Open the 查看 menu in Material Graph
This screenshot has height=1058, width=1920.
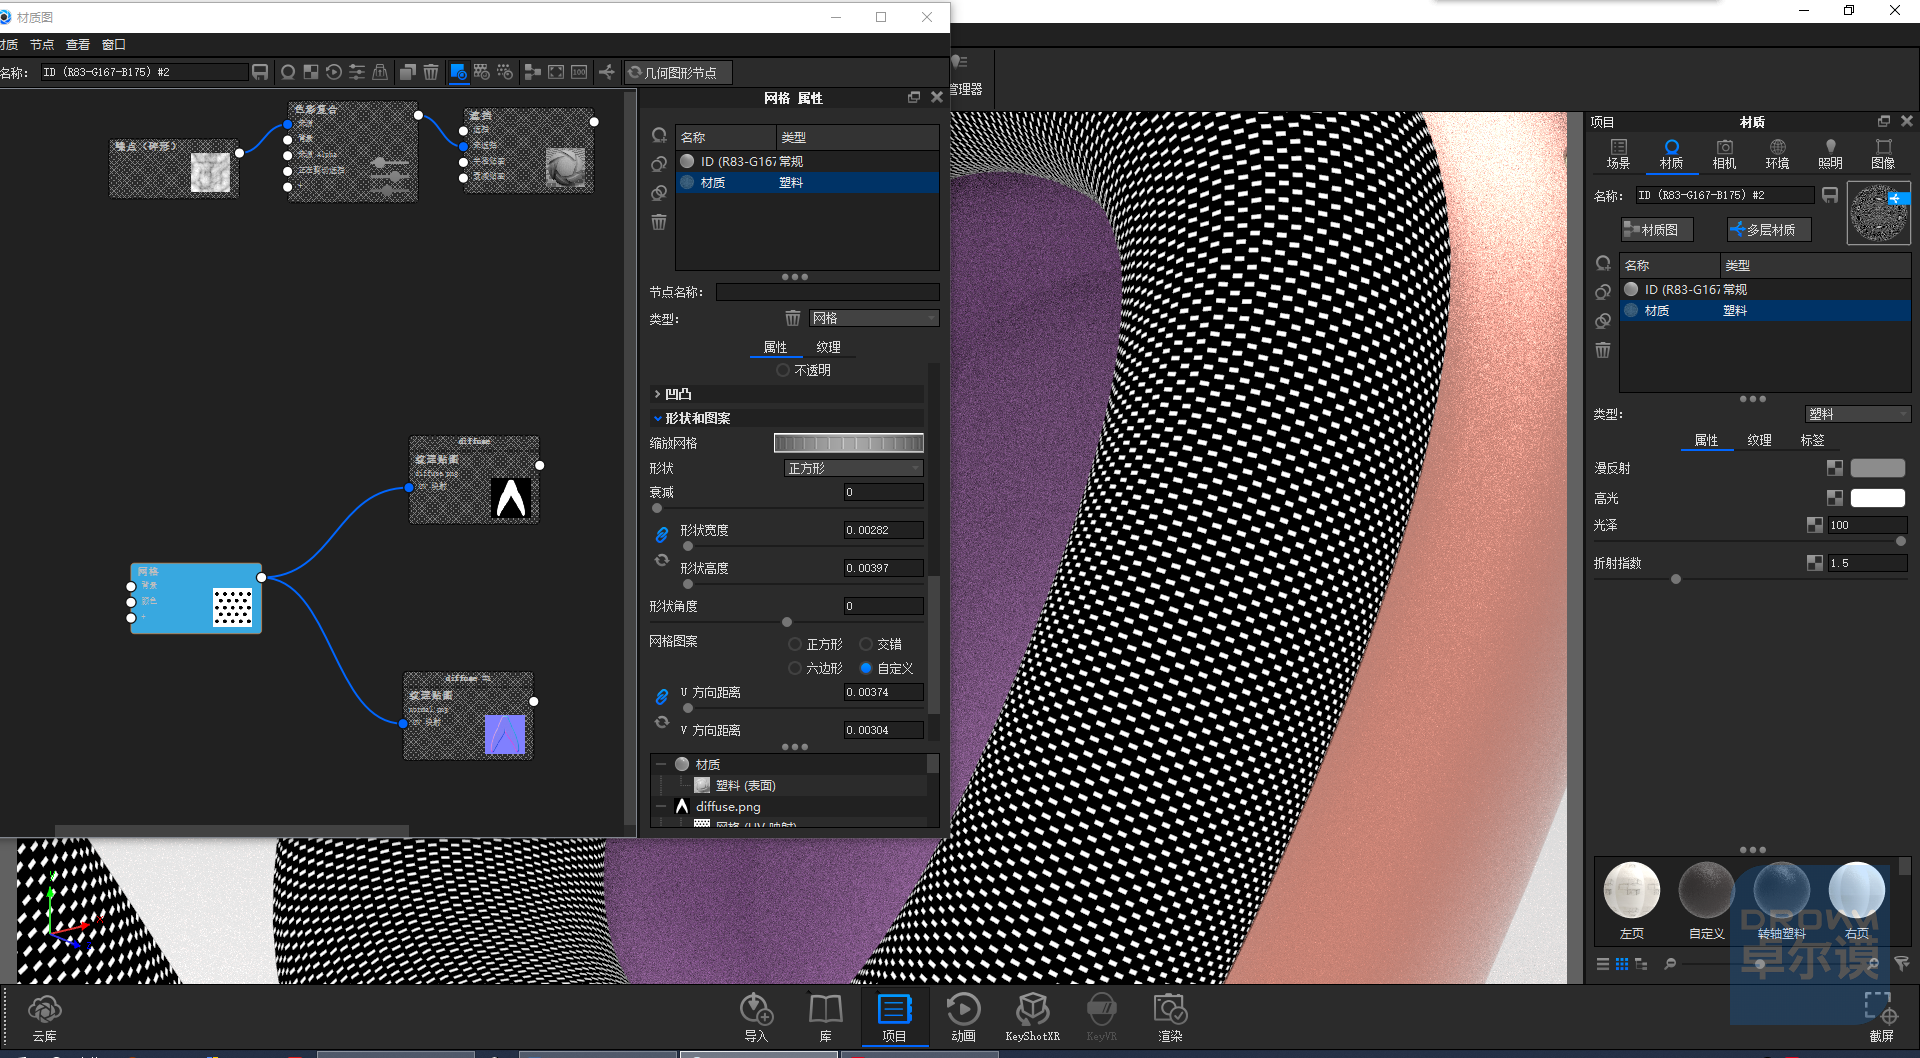(78, 44)
